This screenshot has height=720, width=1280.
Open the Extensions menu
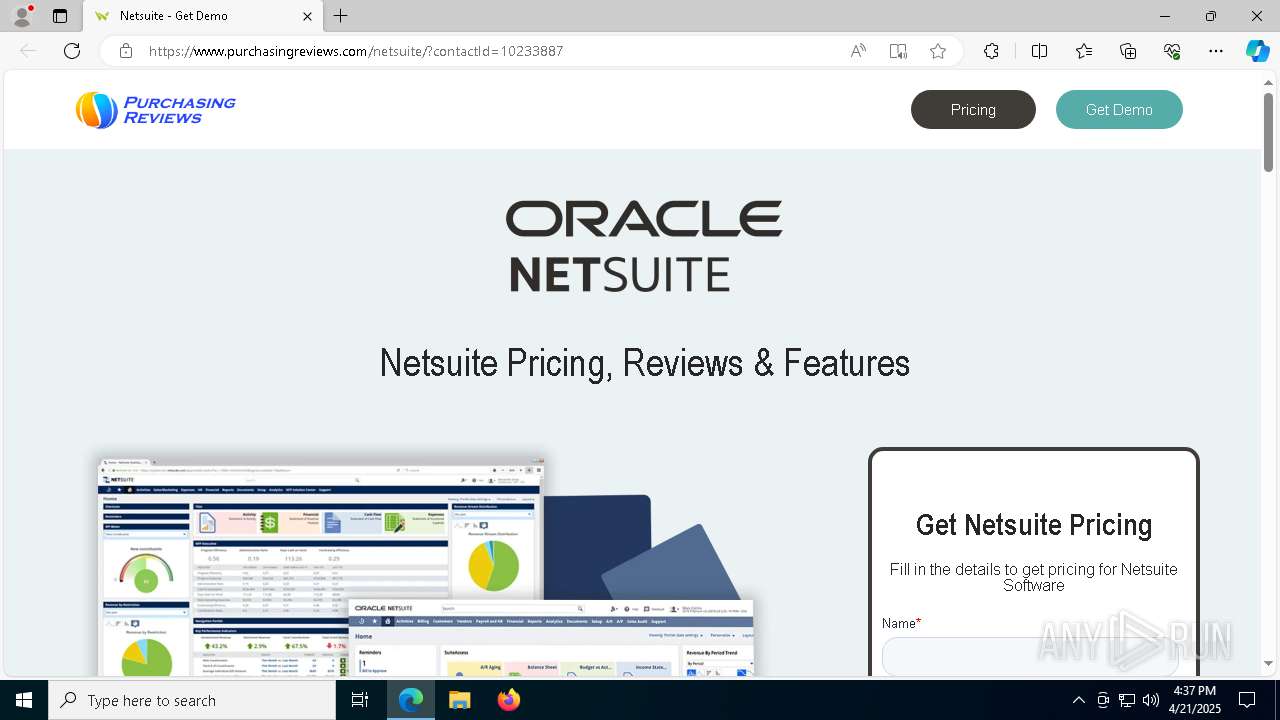click(991, 51)
